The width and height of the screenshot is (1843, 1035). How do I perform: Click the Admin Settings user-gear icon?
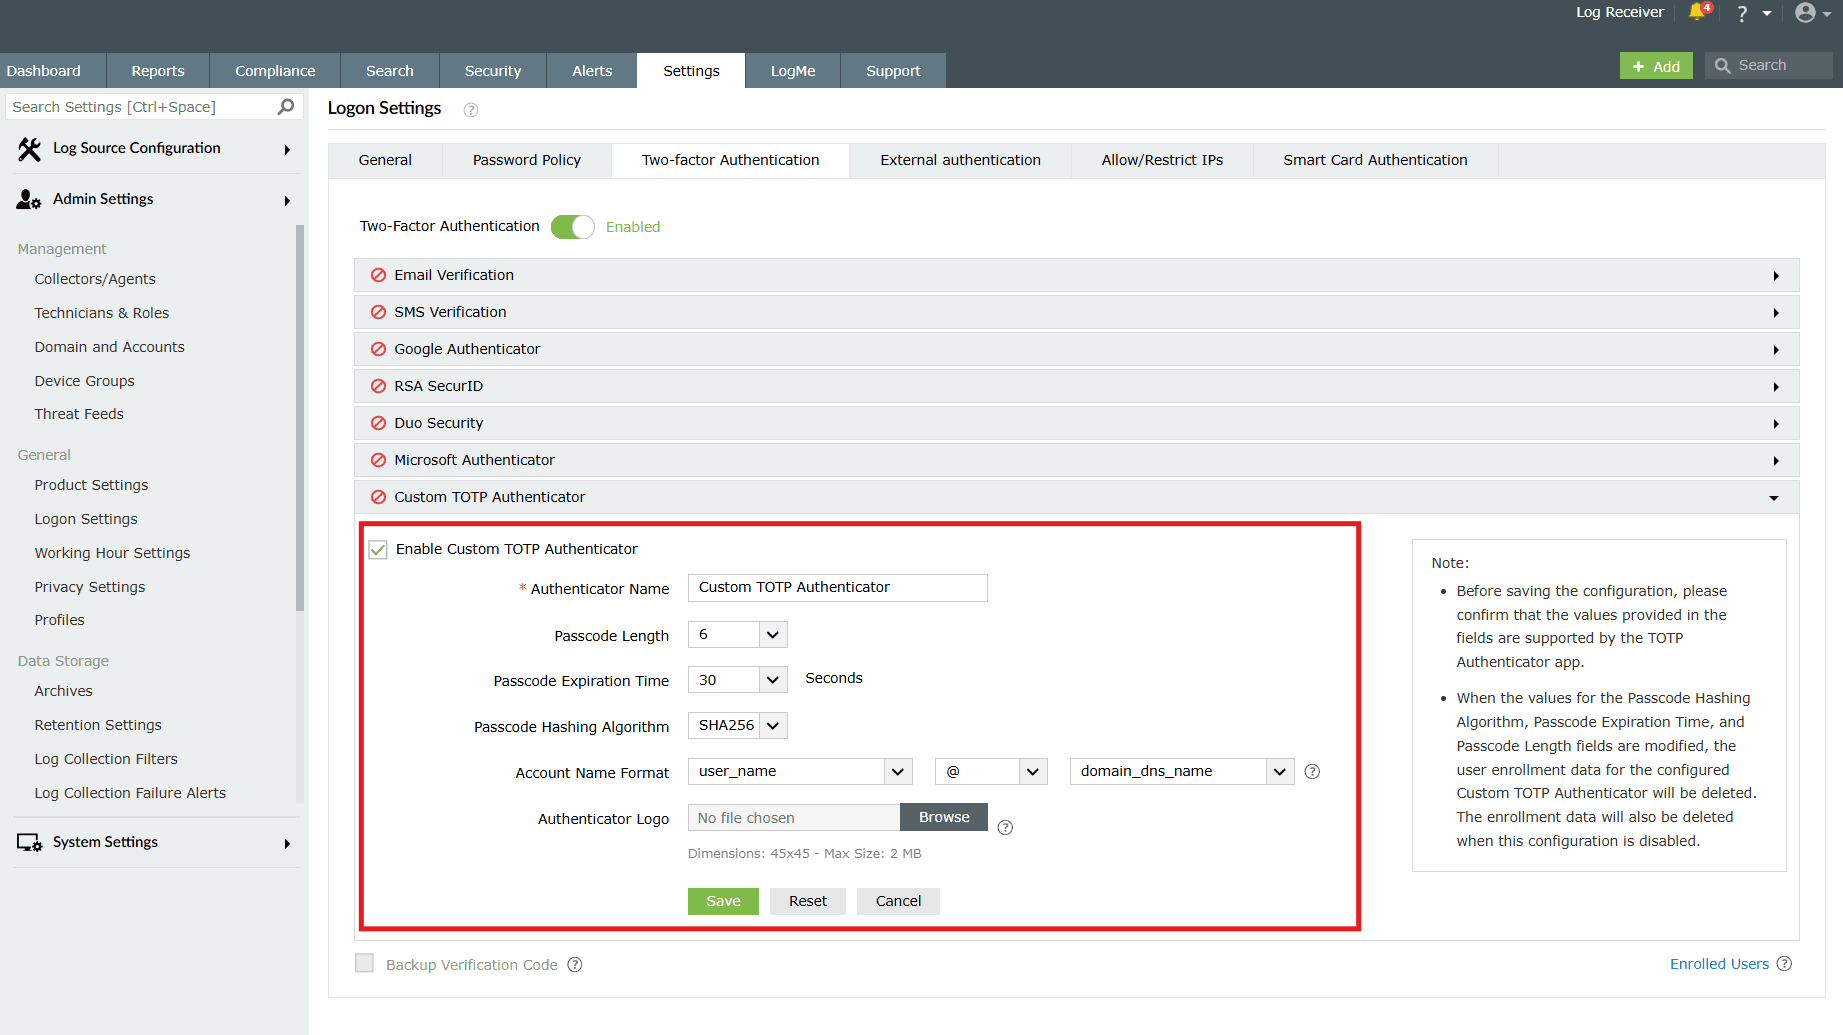click(29, 200)
